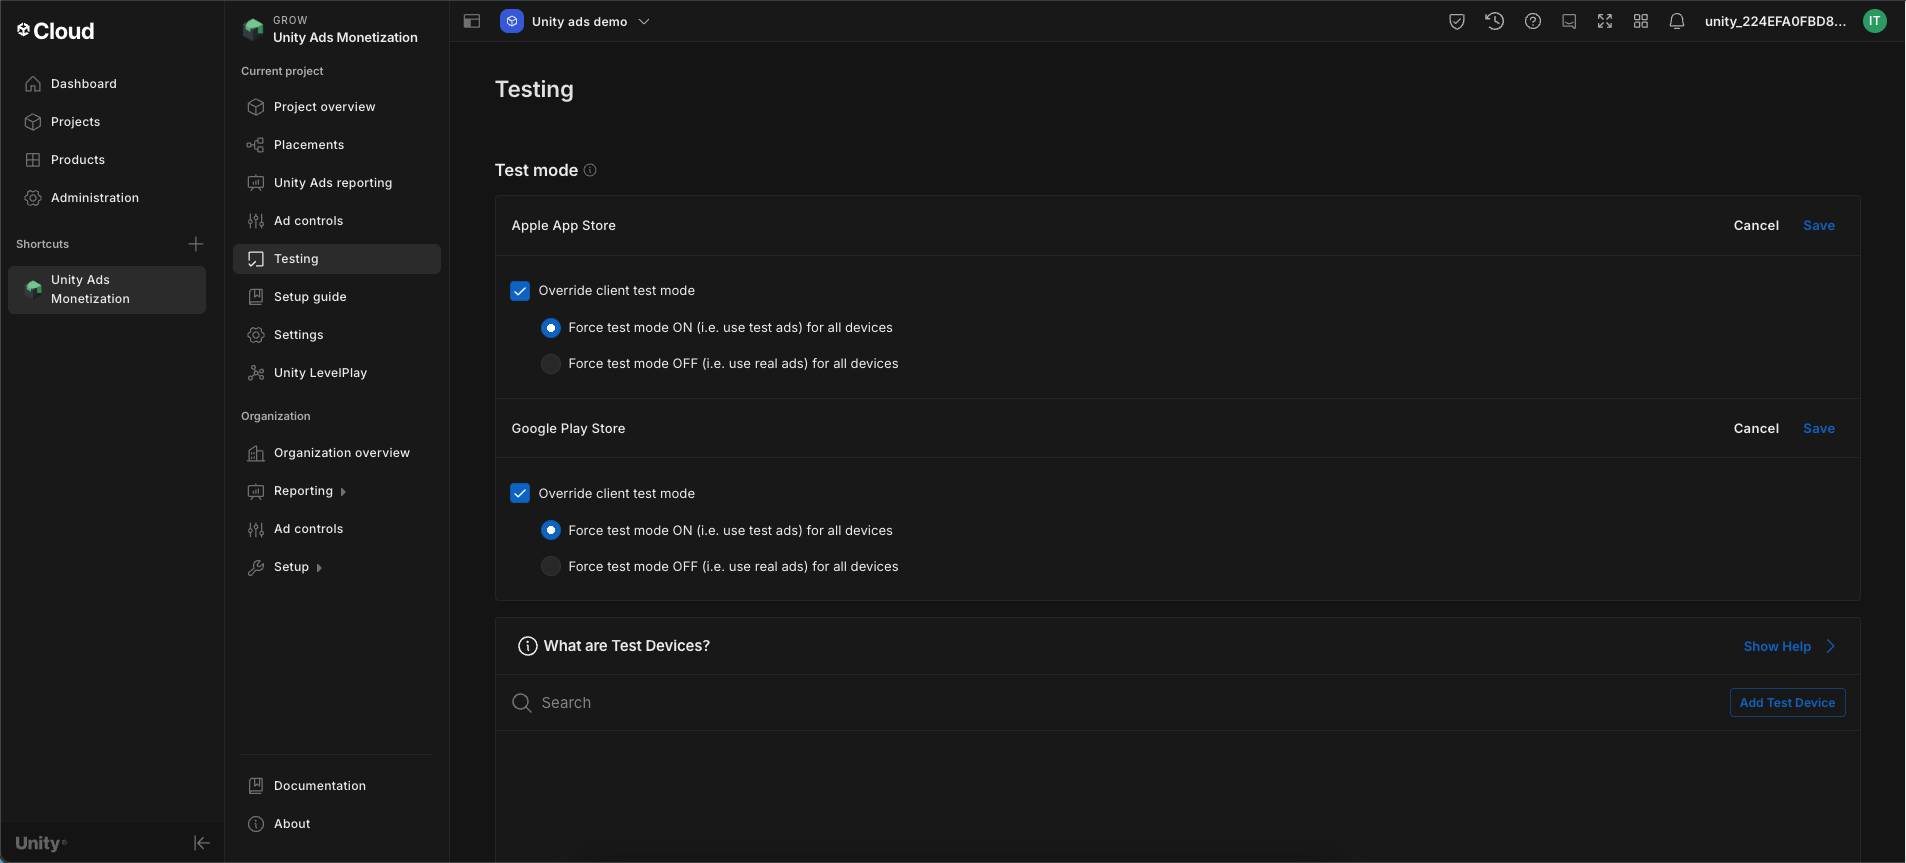This screenshot has width=1906, height=863.
Task: Open the notifications bell
Action: click(1677, 21)
